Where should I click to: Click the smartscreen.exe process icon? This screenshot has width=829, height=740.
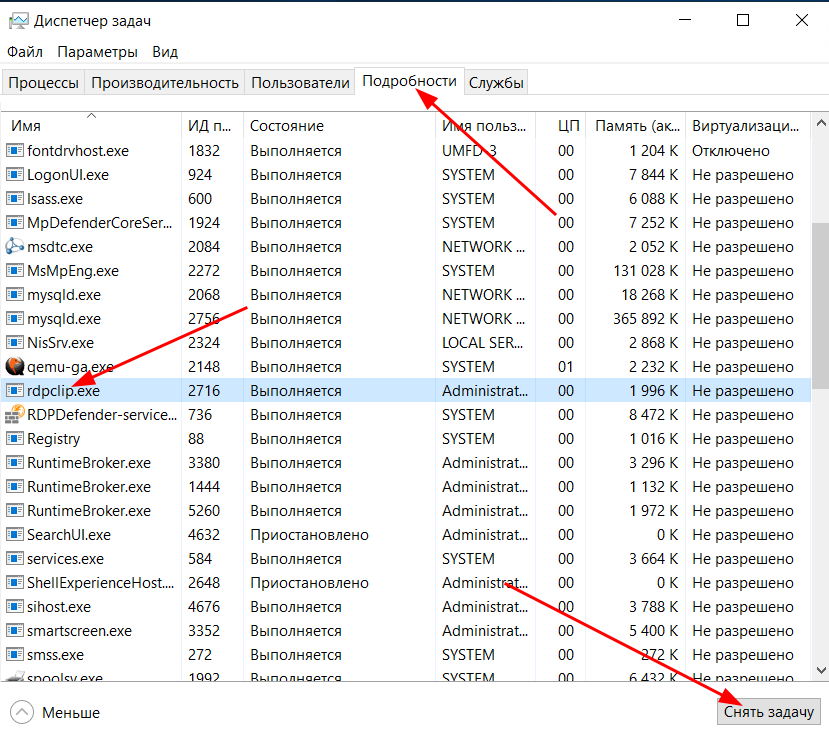coord(15,631)
